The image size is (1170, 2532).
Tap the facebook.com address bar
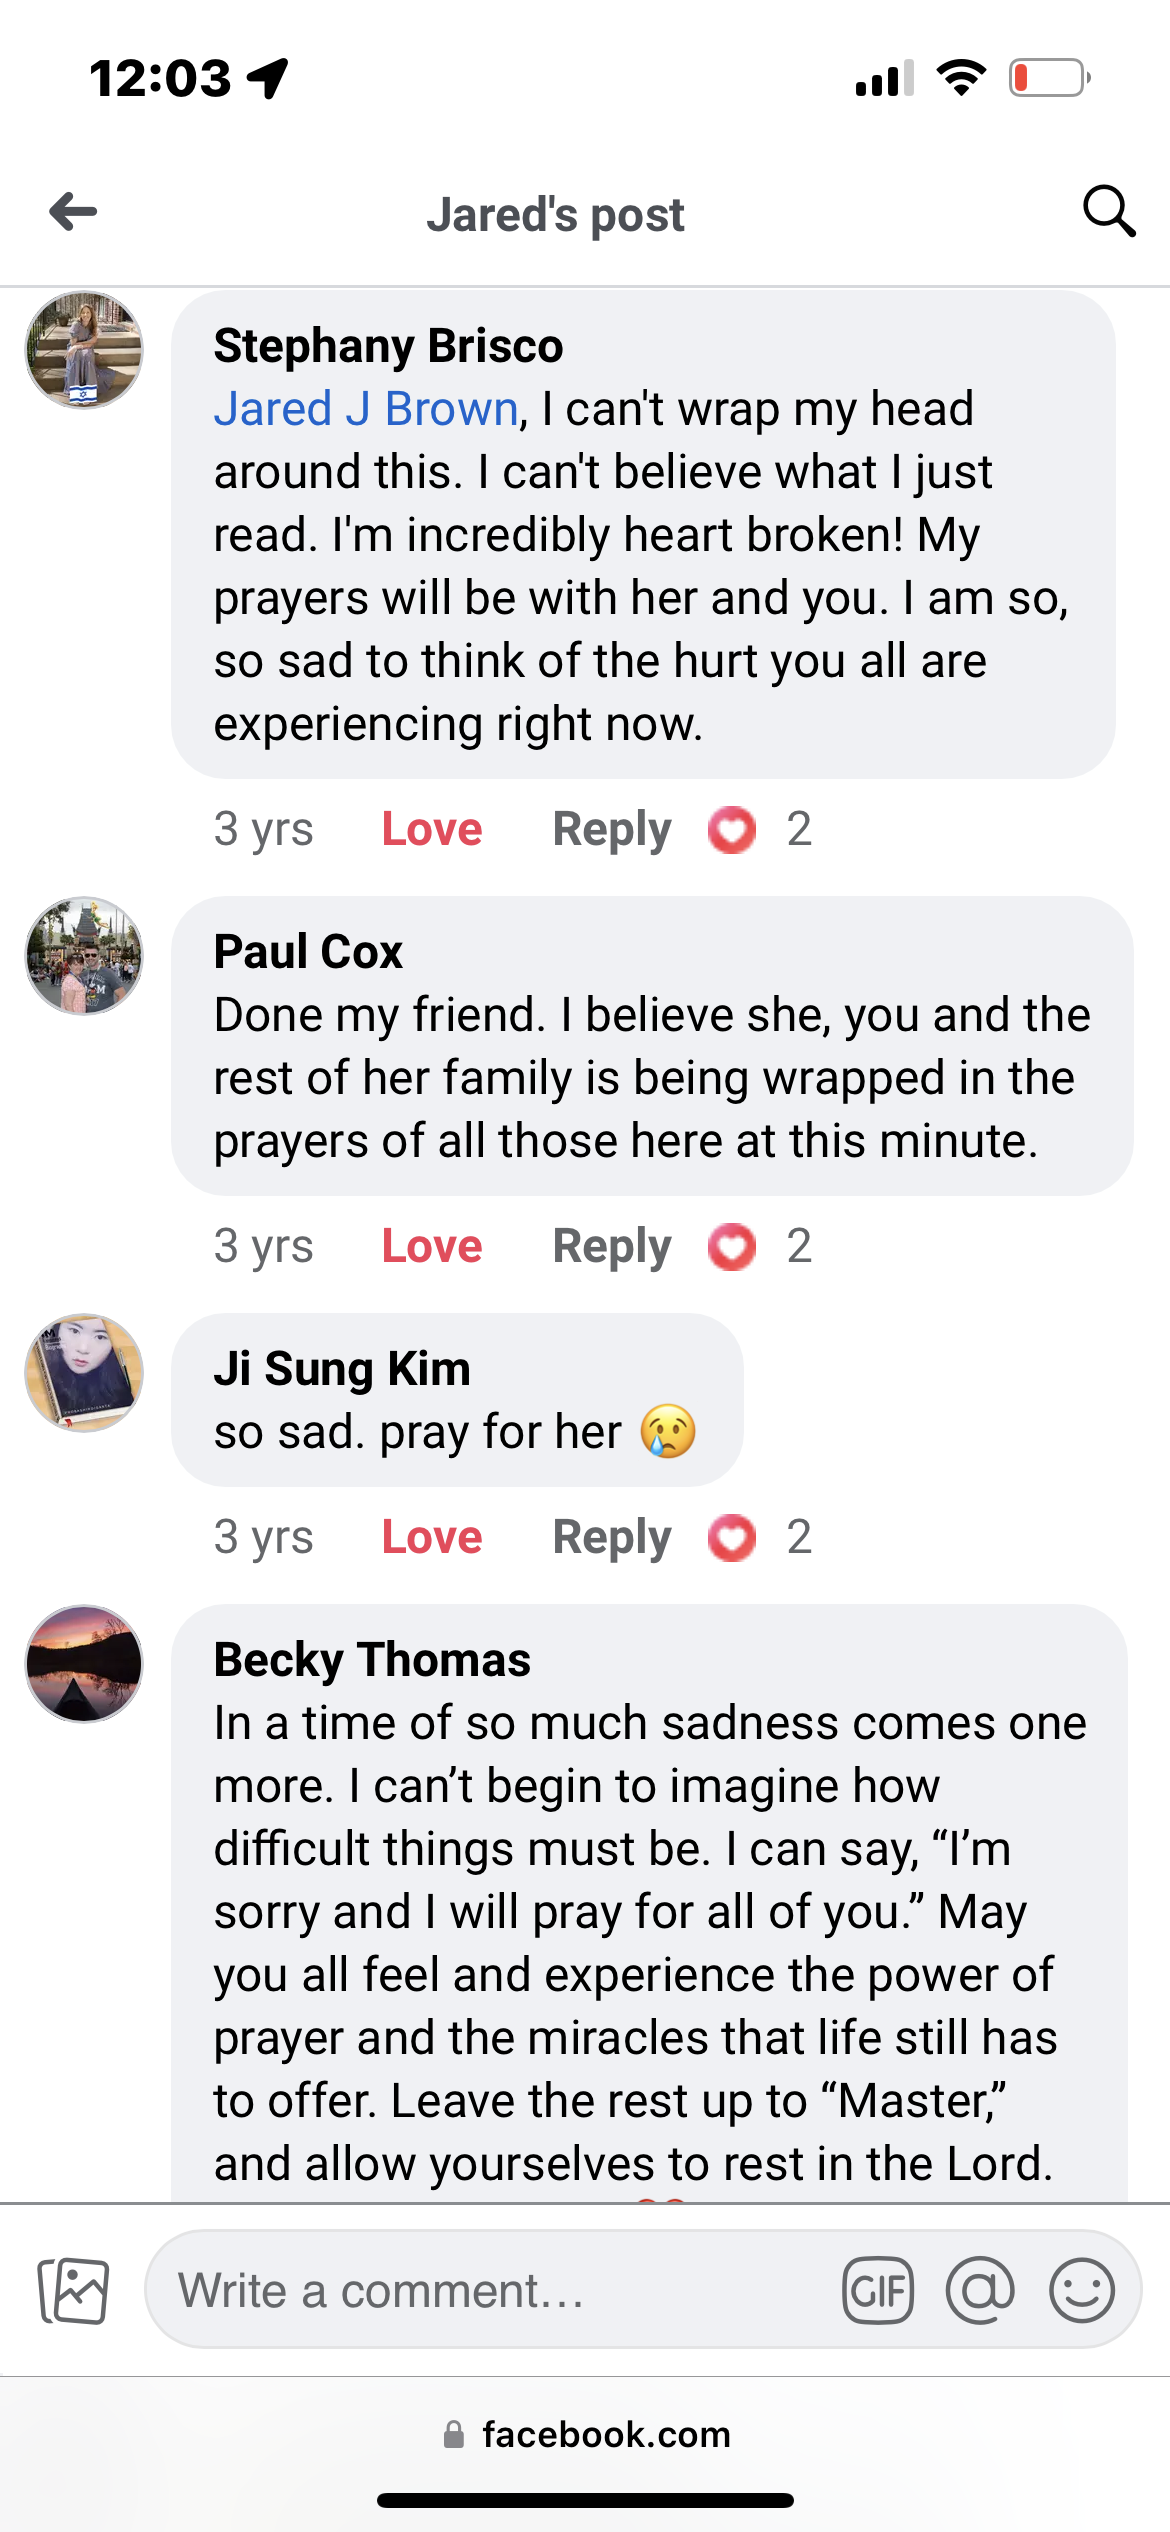click(586, 2435)
